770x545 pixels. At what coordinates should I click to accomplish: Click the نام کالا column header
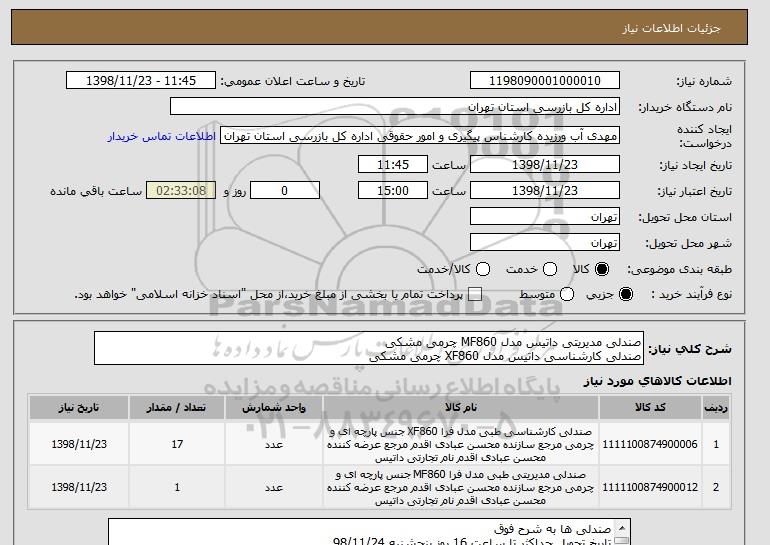tap(461, 408)
